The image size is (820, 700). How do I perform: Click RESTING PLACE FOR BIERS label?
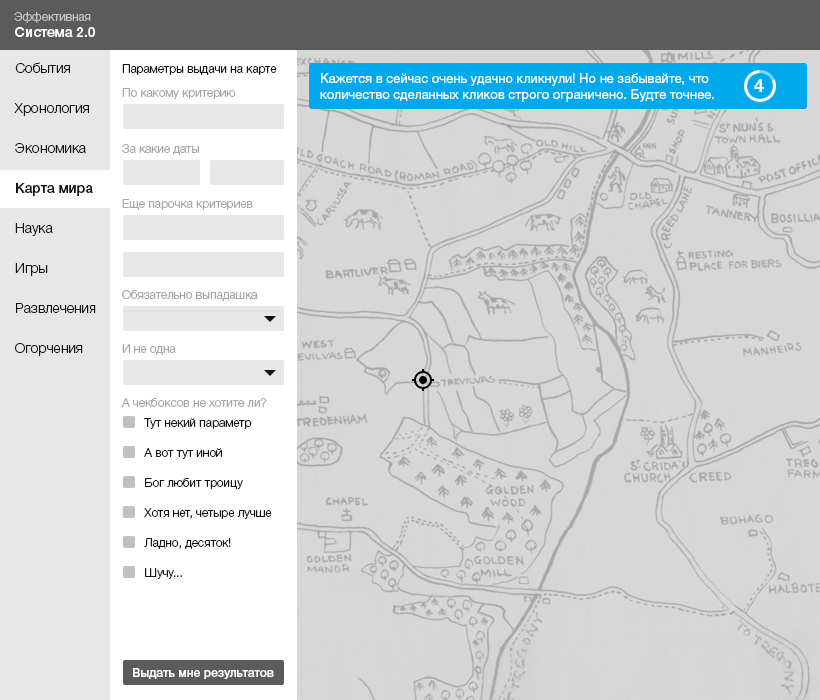click(734, 260)
